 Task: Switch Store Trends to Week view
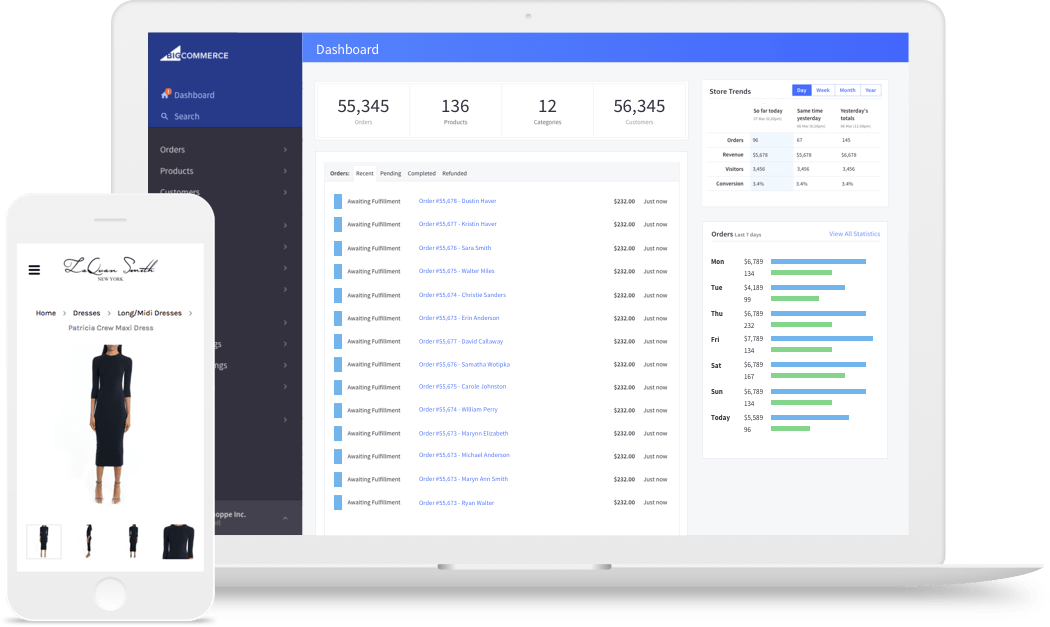pyautogui.click(x=824, y=90)
